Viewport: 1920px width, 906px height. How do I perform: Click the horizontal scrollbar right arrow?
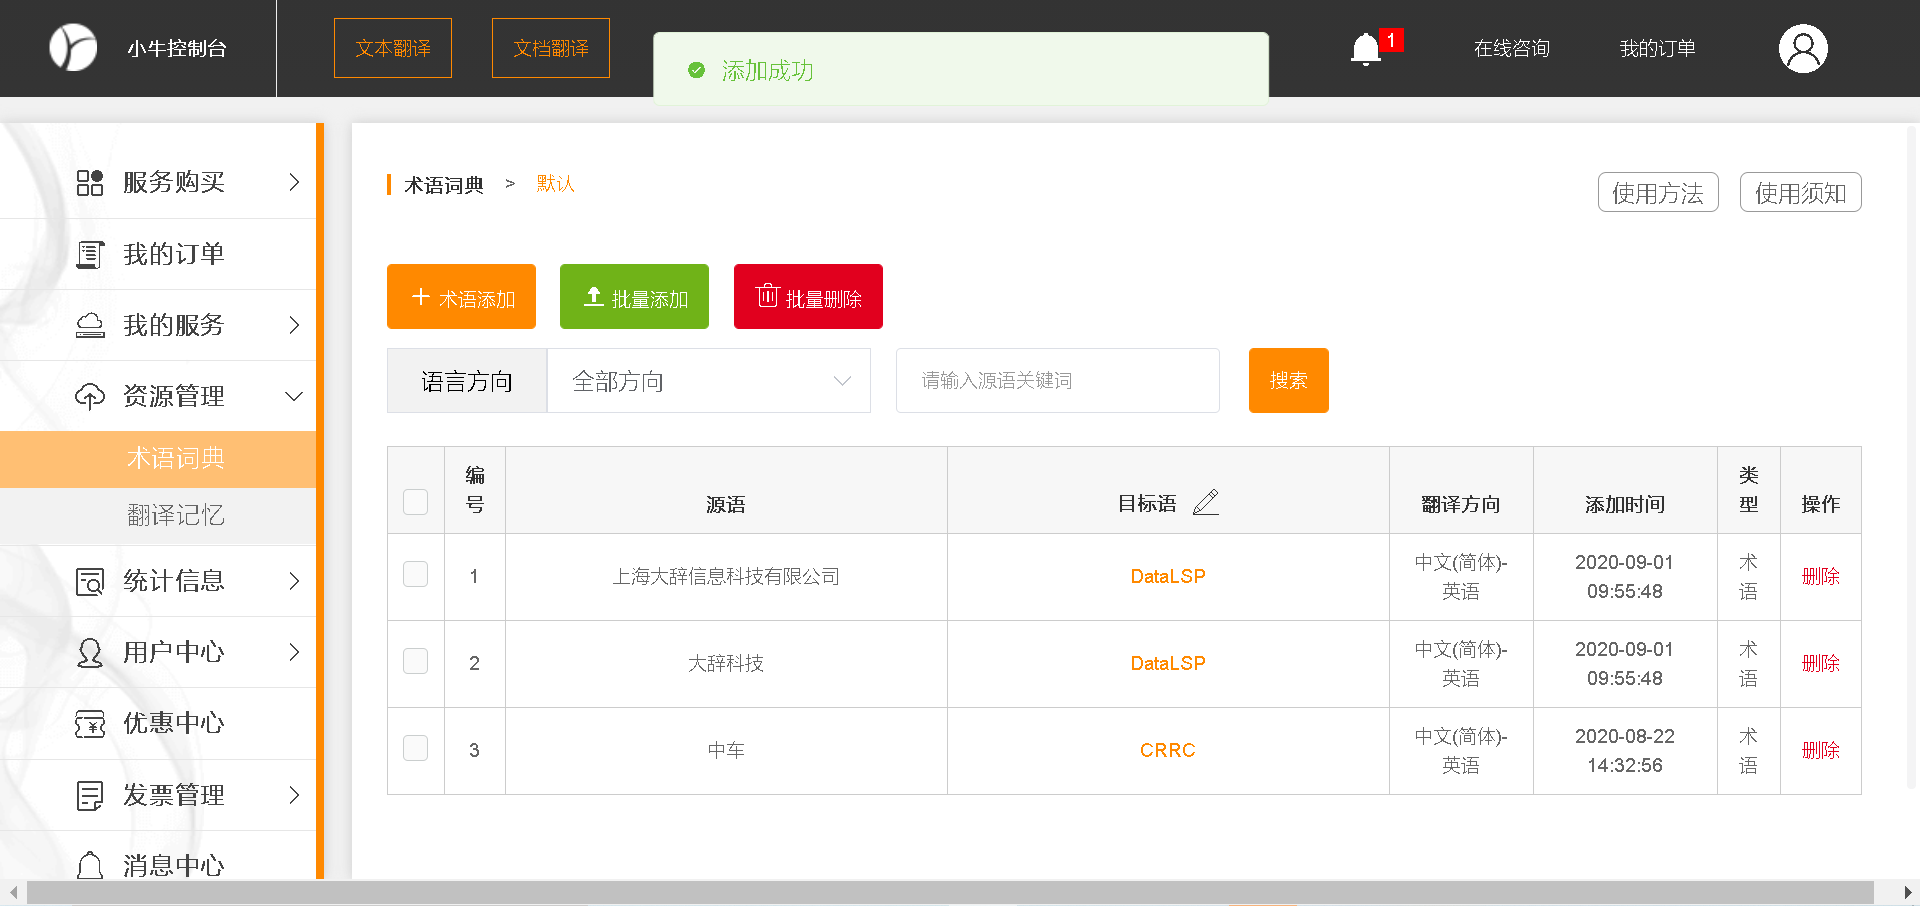click(1908, 892)
